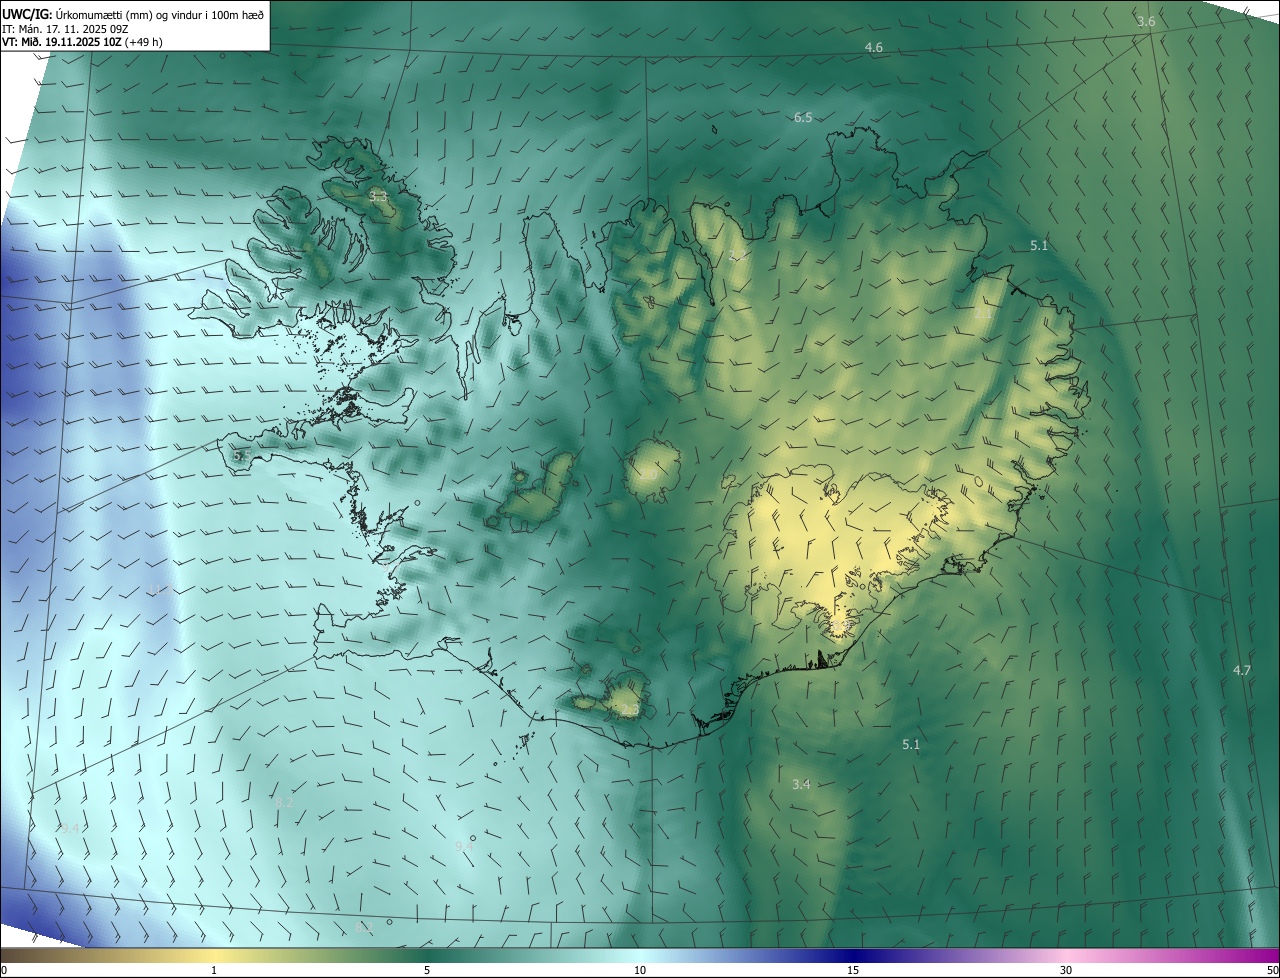Image resolution: width=1280 pixels, height=978 pixels.
Task: Click the initial time line "IT: Mán. 17. 11. 2025 09Z"
Action: point(66,28)
